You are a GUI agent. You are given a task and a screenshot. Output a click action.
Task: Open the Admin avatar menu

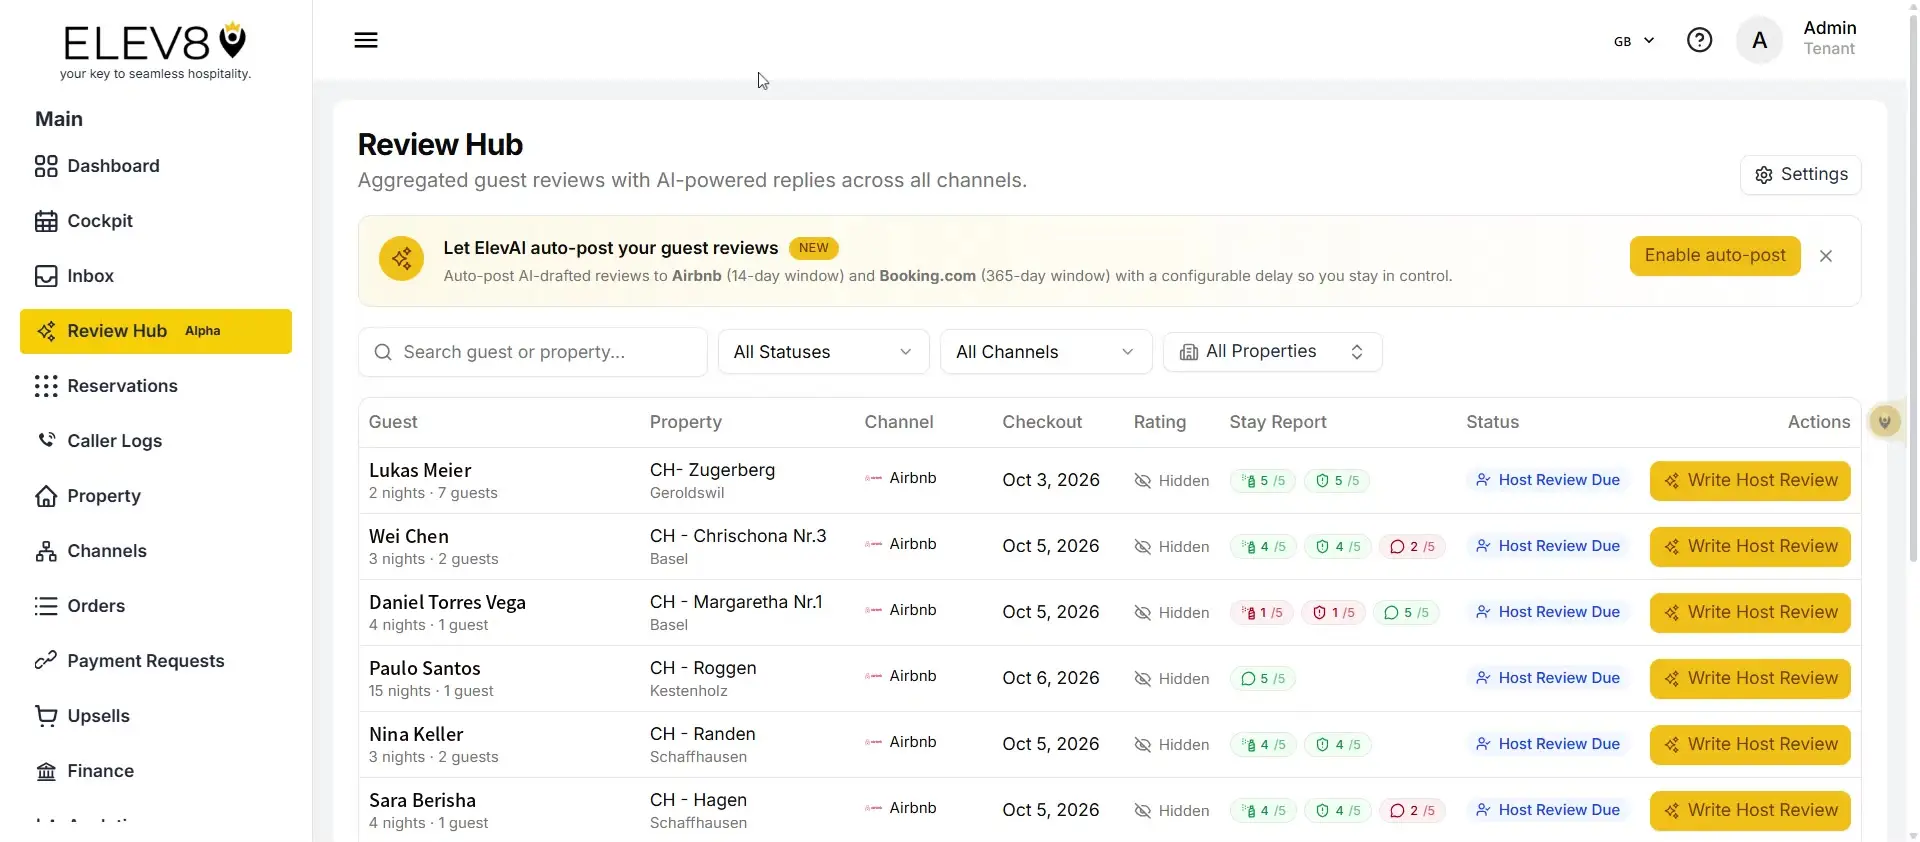[1759, 40]
